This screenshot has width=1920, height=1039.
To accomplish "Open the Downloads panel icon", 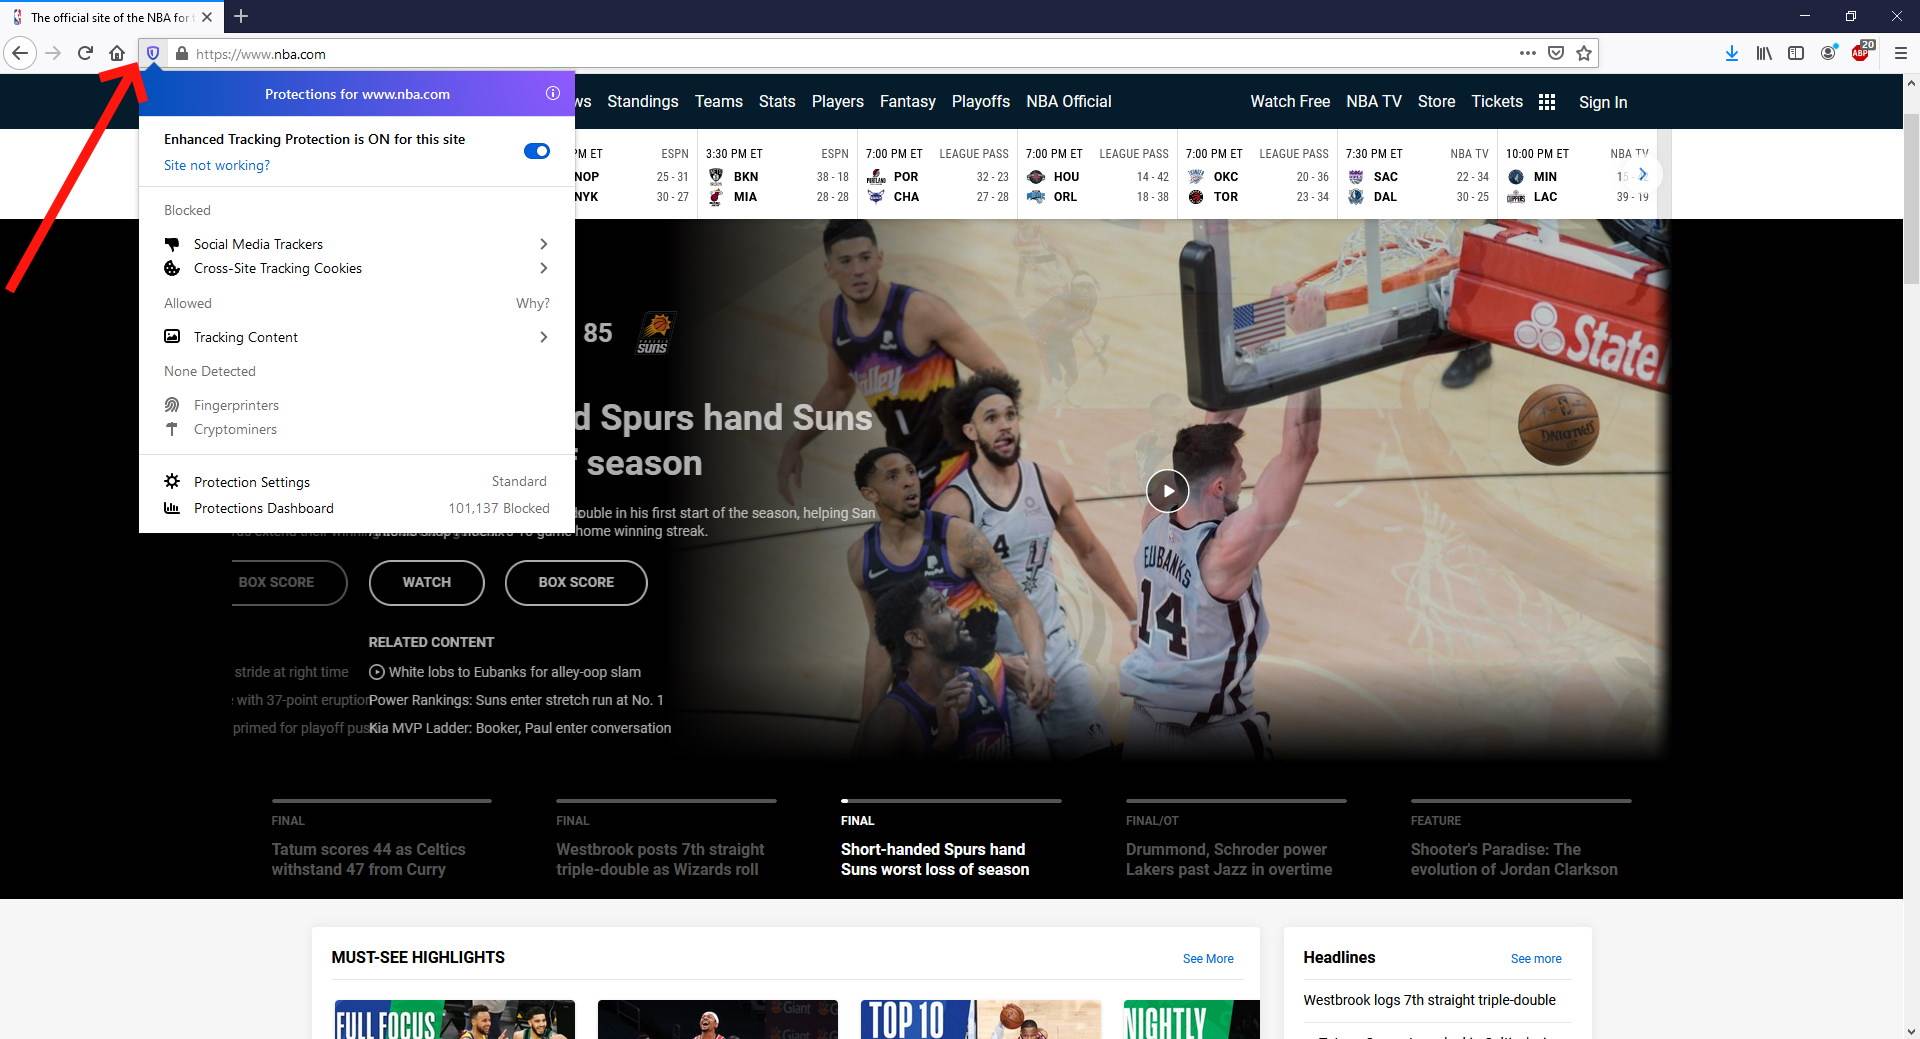I will pos(1732,53).
